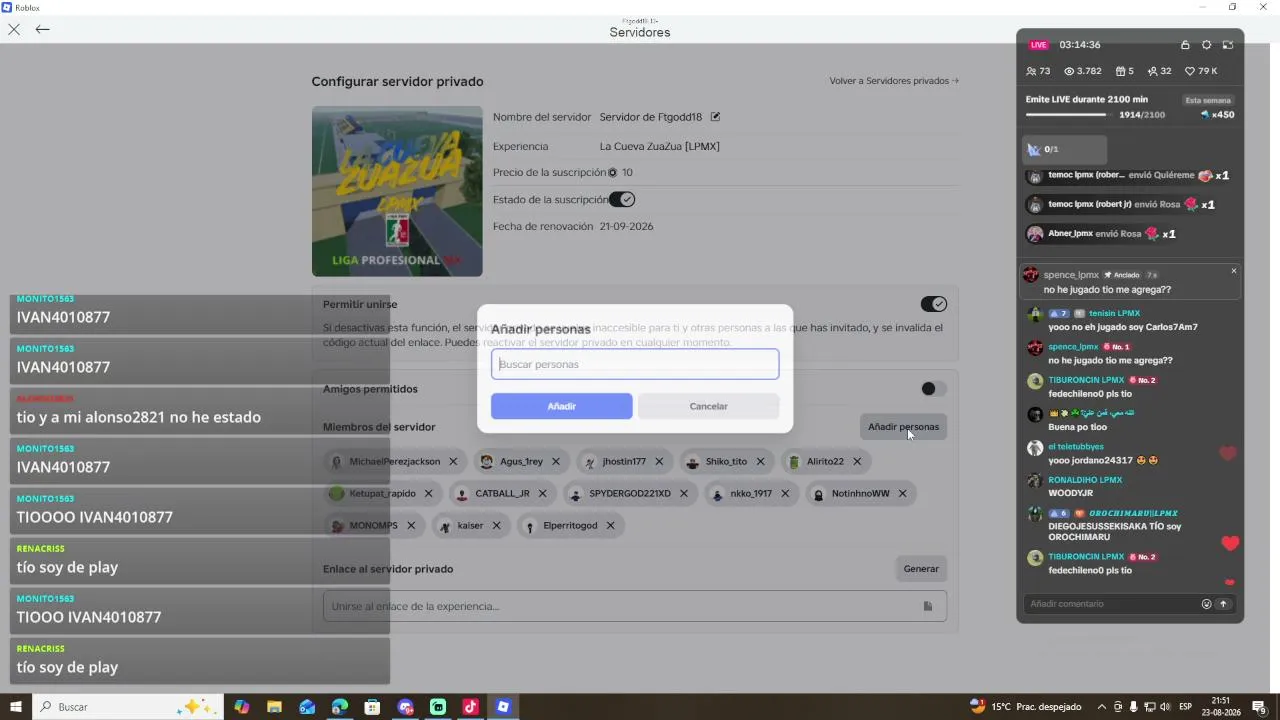The image size is (1280, 720).
Task: Close the Servidores page with the X icon
Action: coord(14,29)
